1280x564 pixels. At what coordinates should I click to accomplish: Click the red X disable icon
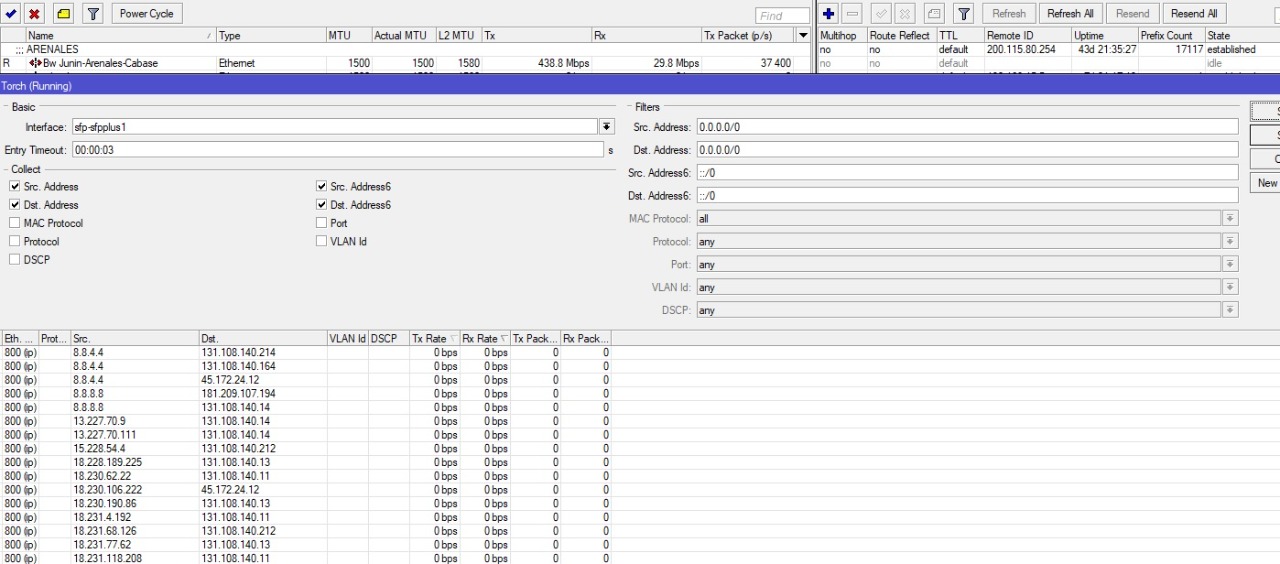[x=35, y=14]
